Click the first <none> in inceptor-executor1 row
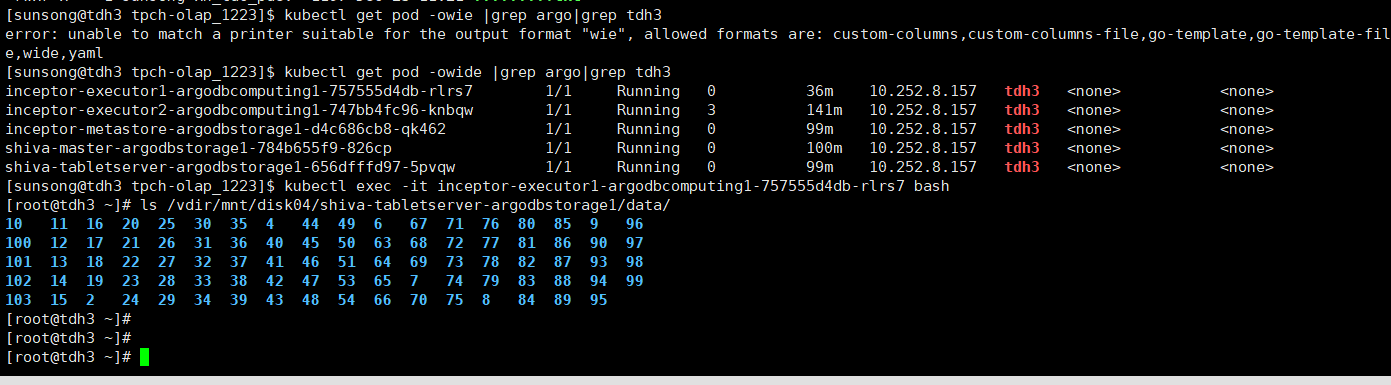The height and width of the screenshot is (385, 1391). (x=1094, y=91)
